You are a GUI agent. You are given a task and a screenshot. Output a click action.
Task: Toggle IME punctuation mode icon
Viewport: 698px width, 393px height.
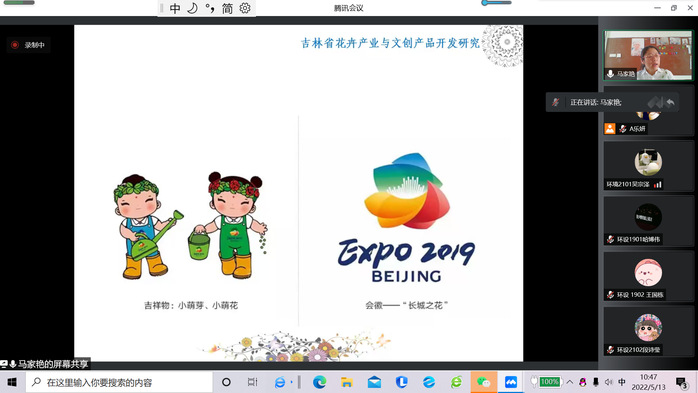210,8
